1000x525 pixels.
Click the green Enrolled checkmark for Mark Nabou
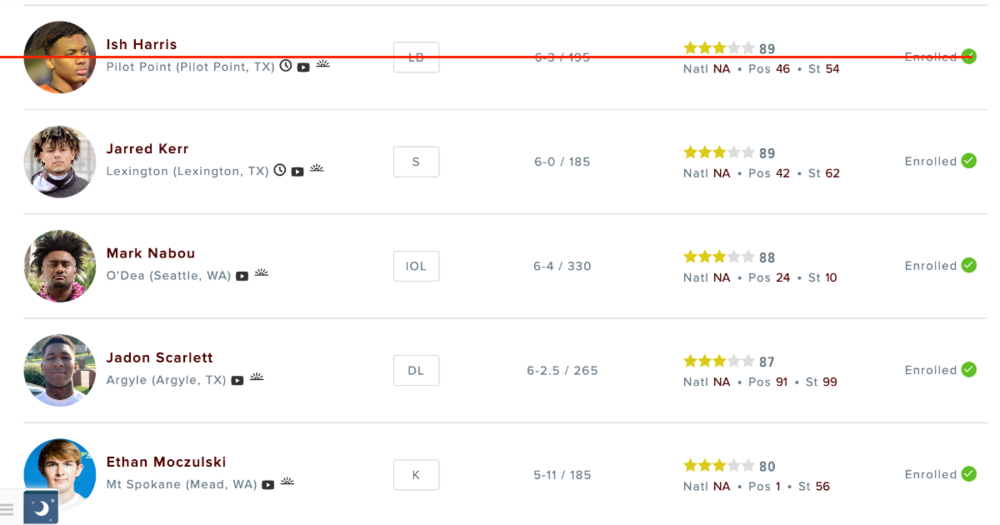pyautogui.click(x=969, y=265)
